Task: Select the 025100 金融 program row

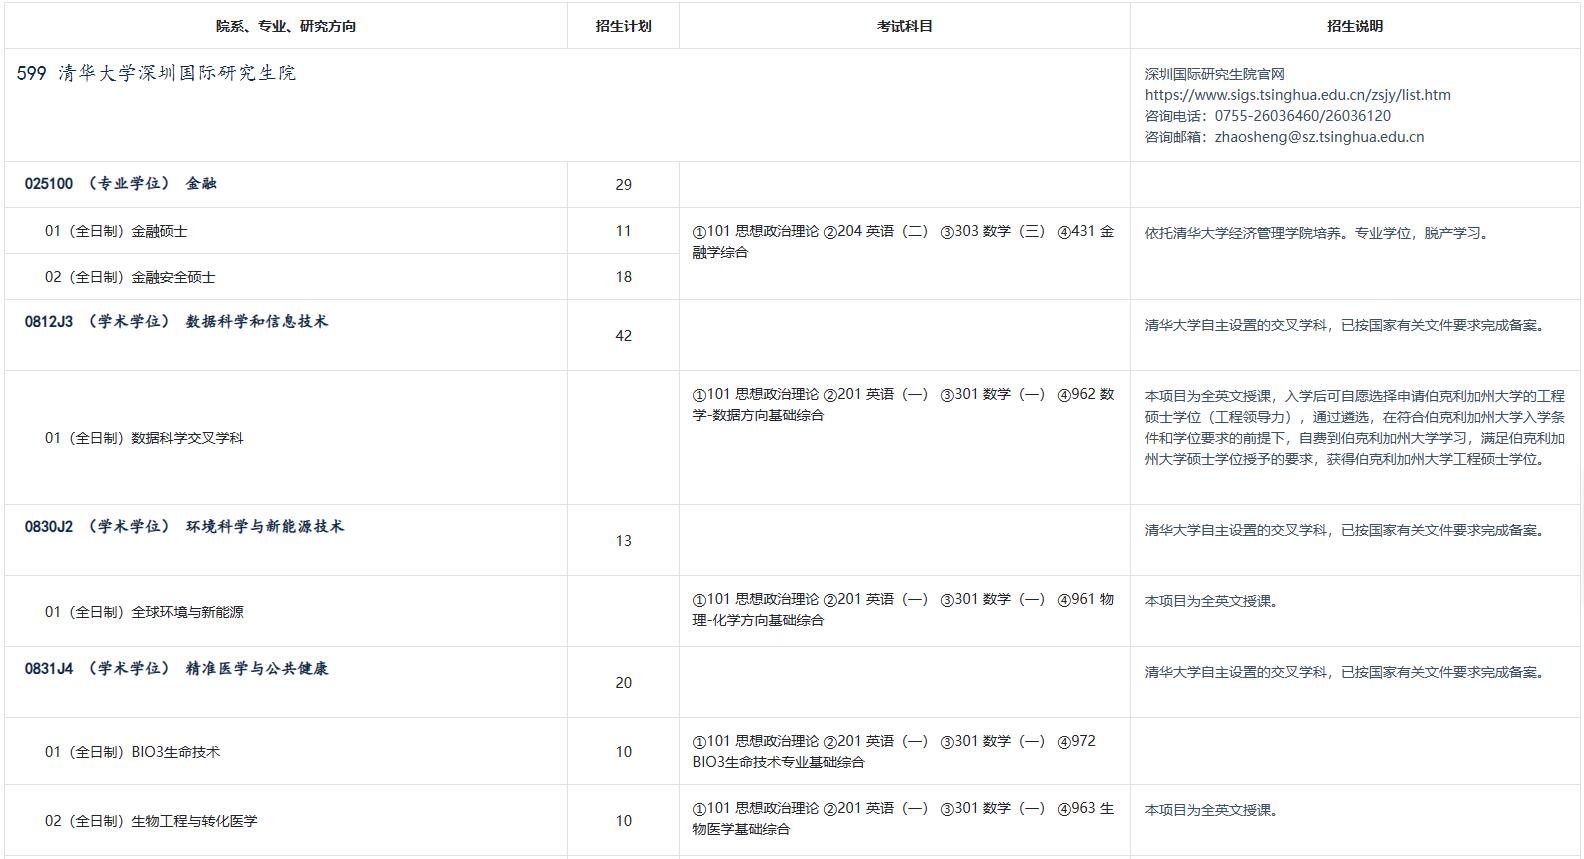Action: point(121,184)
